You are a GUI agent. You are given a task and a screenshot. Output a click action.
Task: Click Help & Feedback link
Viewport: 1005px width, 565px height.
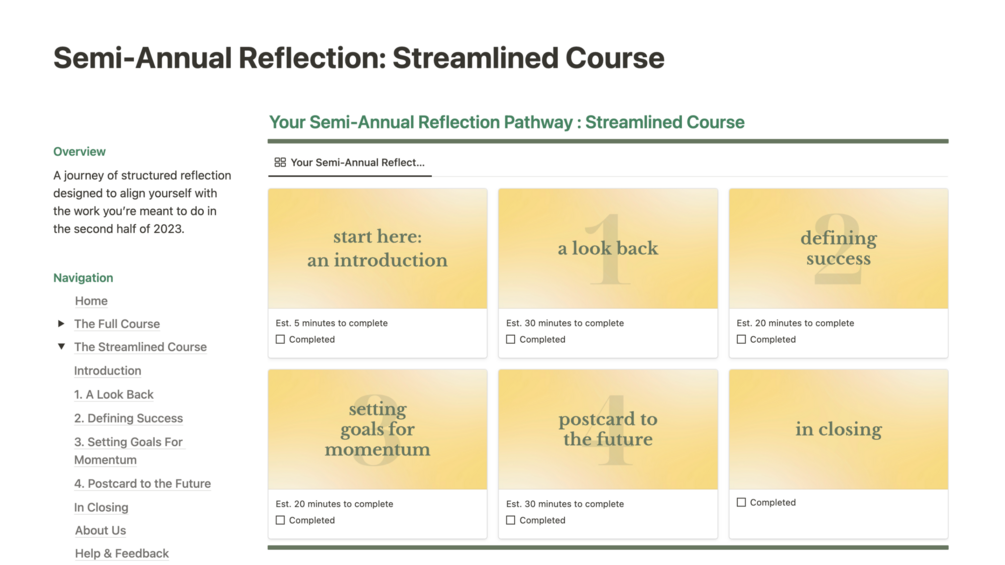pyautogui.click(x=121, y=554)
